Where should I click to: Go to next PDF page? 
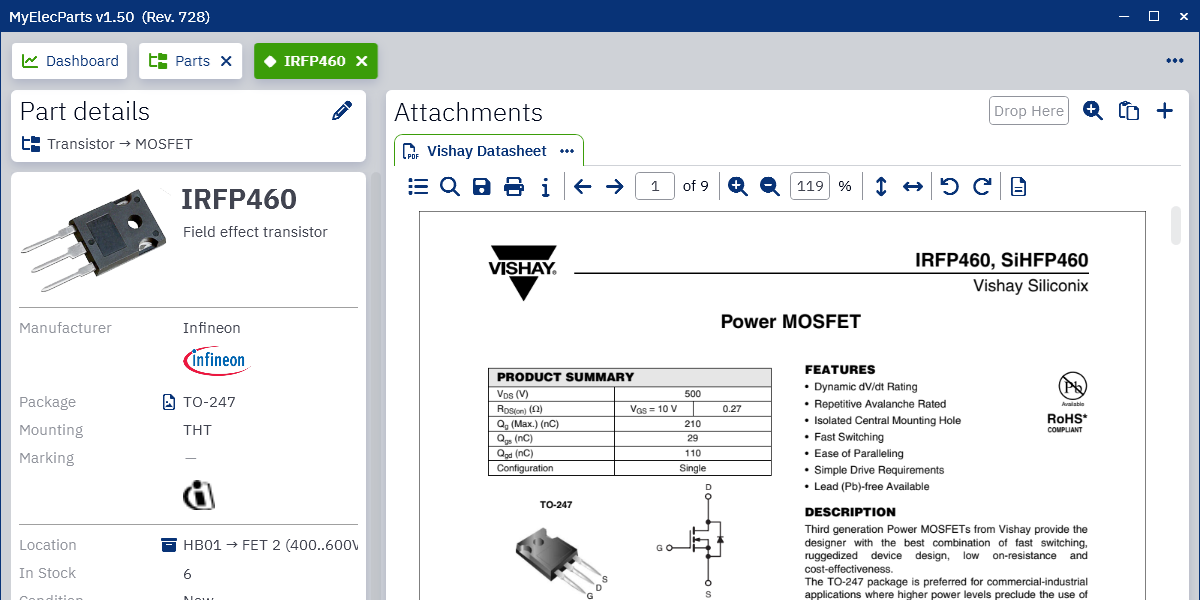coord(615,186)
